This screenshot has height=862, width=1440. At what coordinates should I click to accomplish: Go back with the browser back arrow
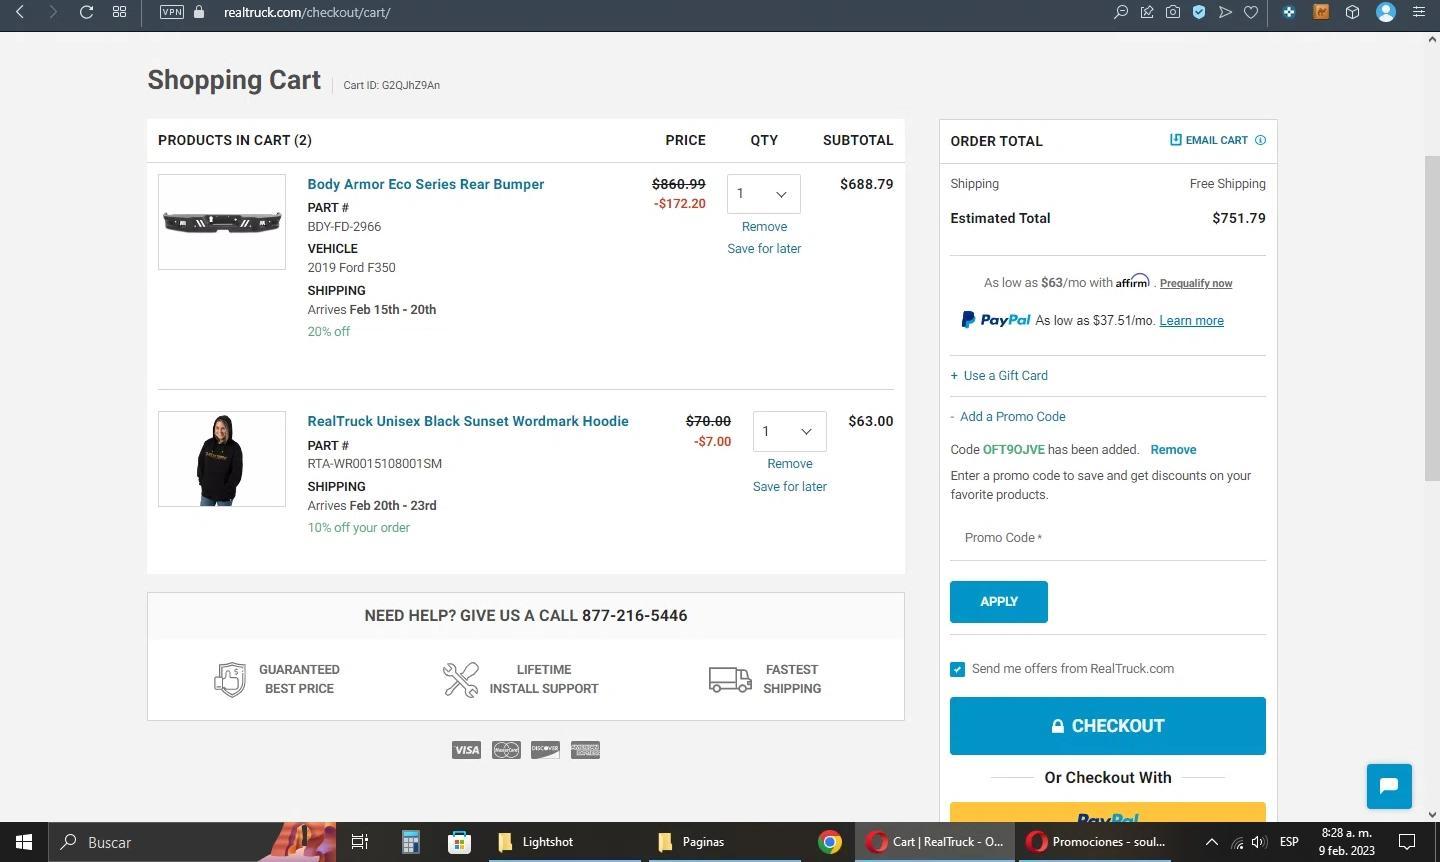tap(20, 12)
